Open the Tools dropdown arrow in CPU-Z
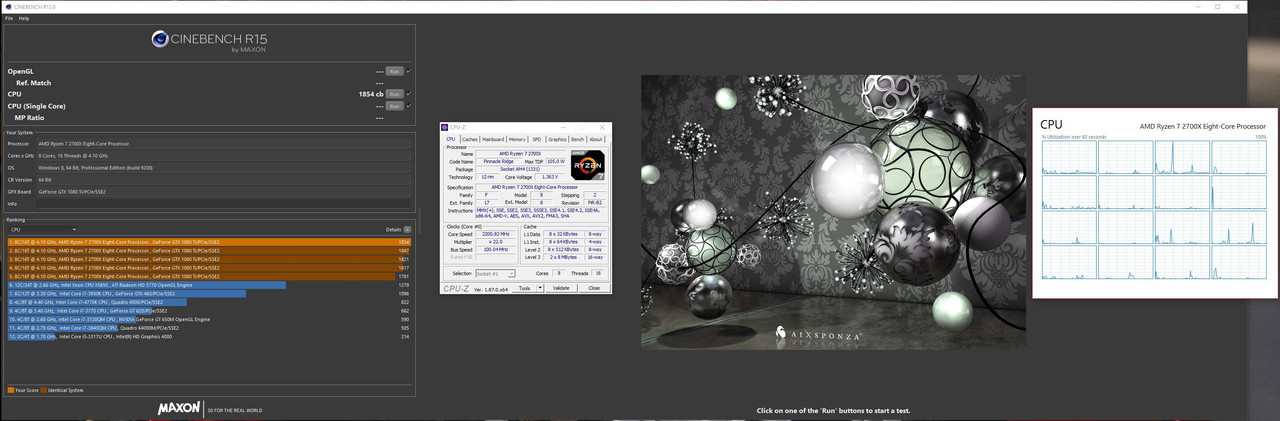1280x421 pixels. (x=541, y=288)
